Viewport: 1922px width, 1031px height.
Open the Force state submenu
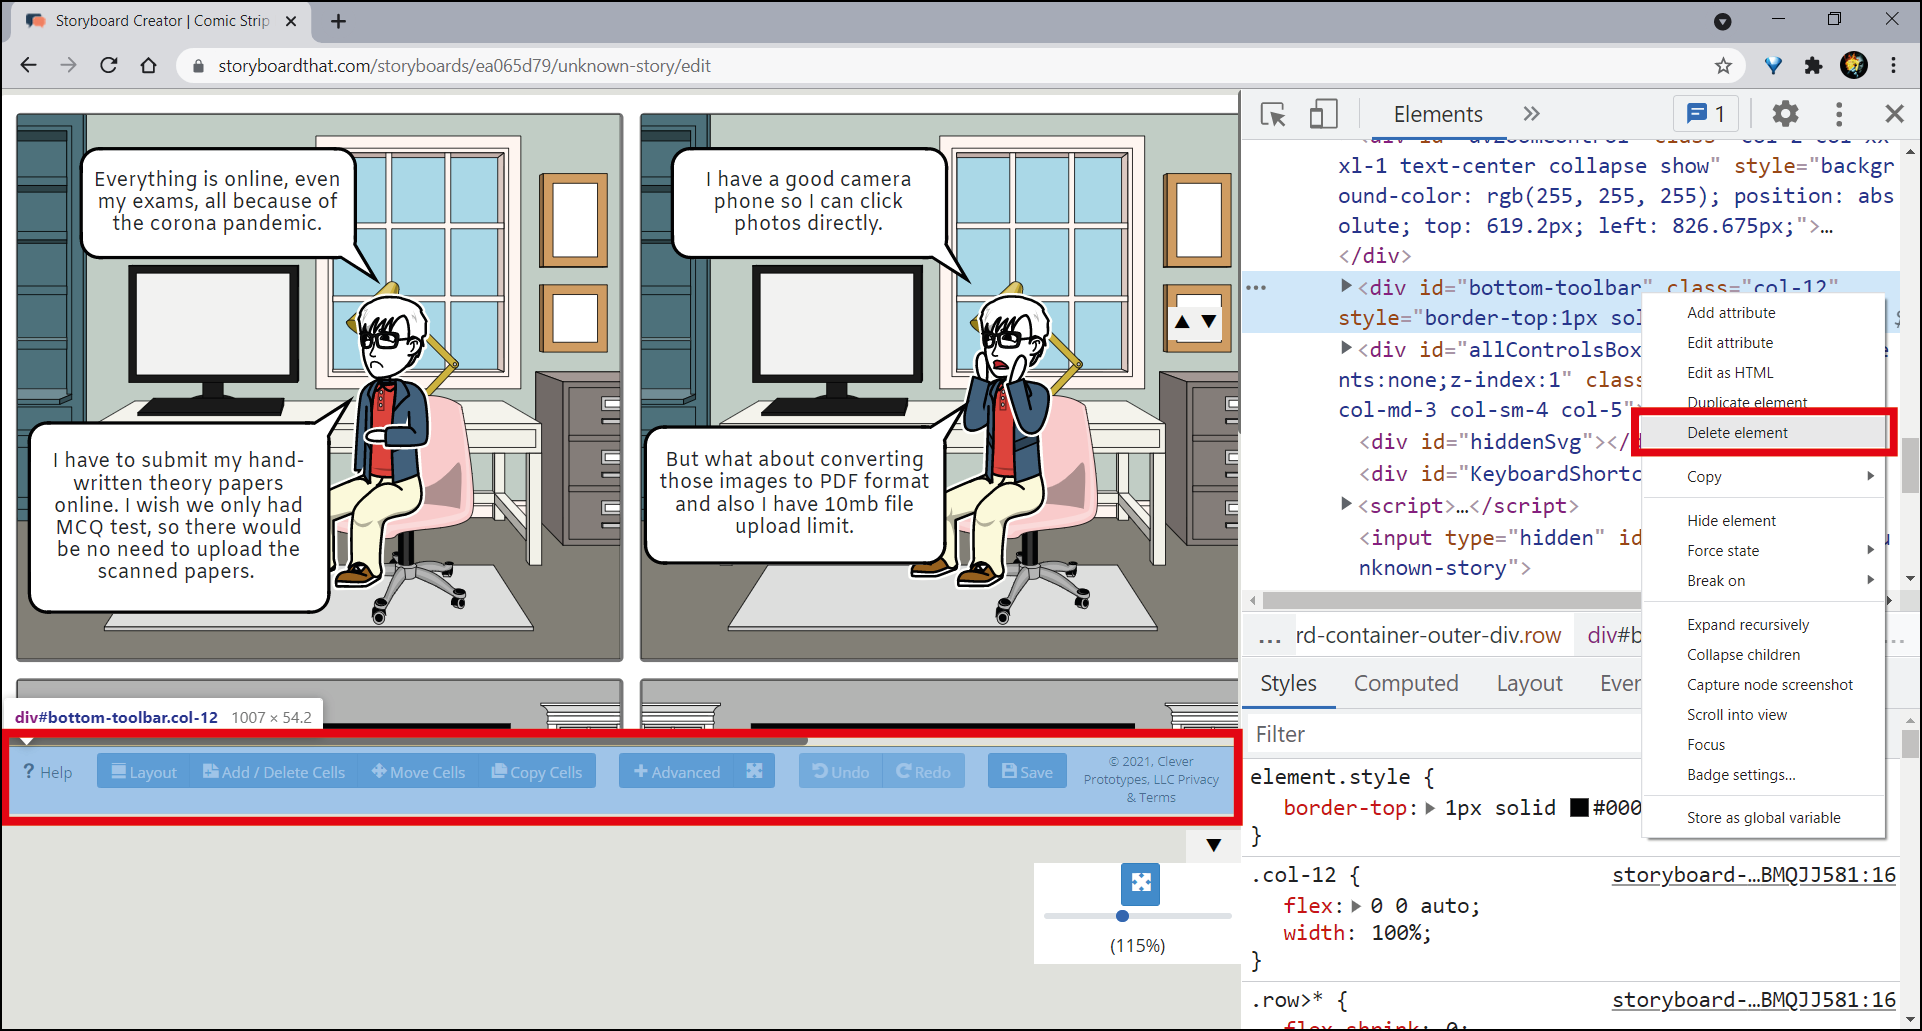[x=1764, y=551]
